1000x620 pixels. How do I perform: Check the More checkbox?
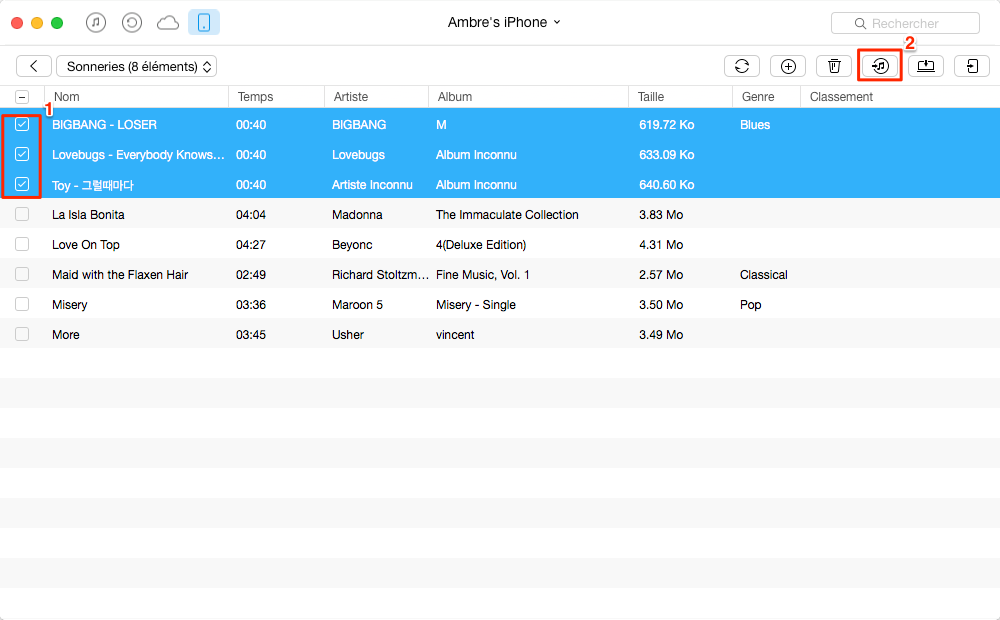pos(22,334)
